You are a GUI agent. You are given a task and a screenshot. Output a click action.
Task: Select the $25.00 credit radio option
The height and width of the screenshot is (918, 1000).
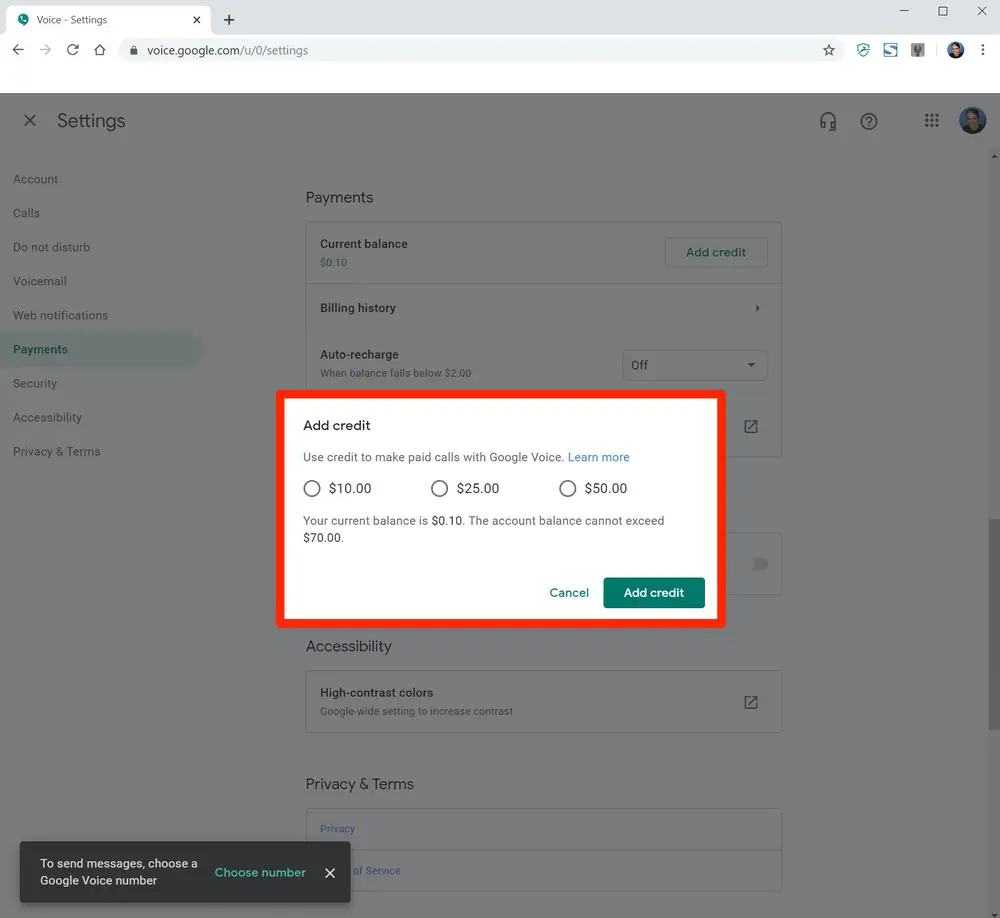click(439, 489)
